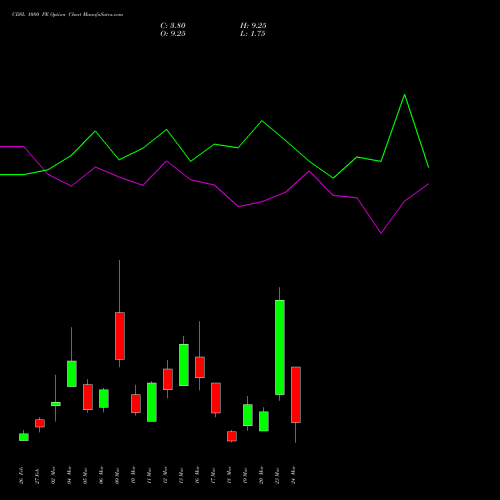Click the '04 Mar' date label
This screenshot has height=500, width=500.
click(x=70, y=476)
